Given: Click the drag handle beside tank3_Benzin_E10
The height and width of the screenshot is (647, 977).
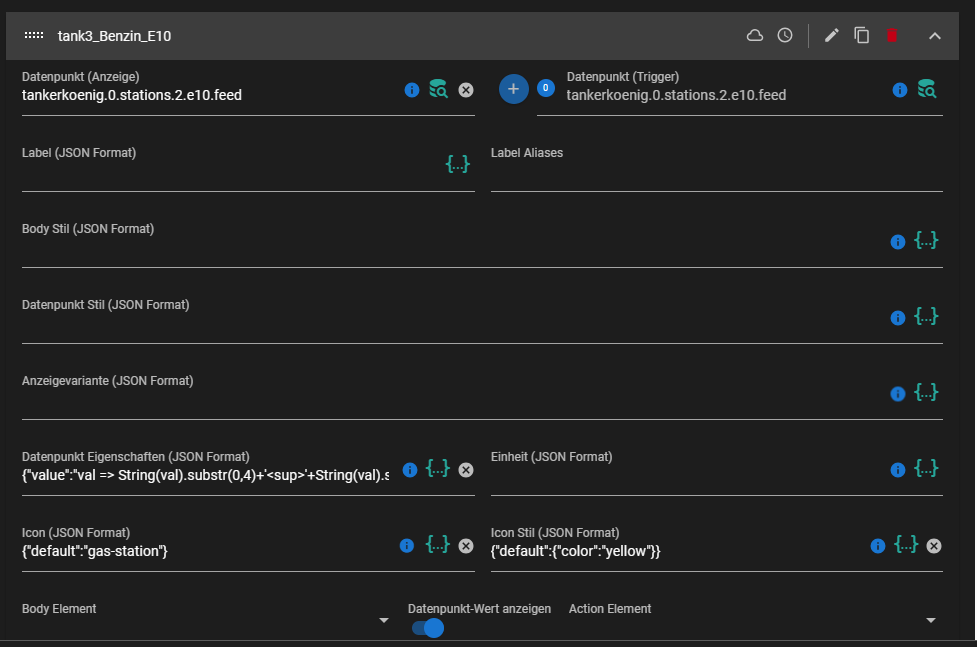Looking at the screenshot, I should (x=34, y=36).
